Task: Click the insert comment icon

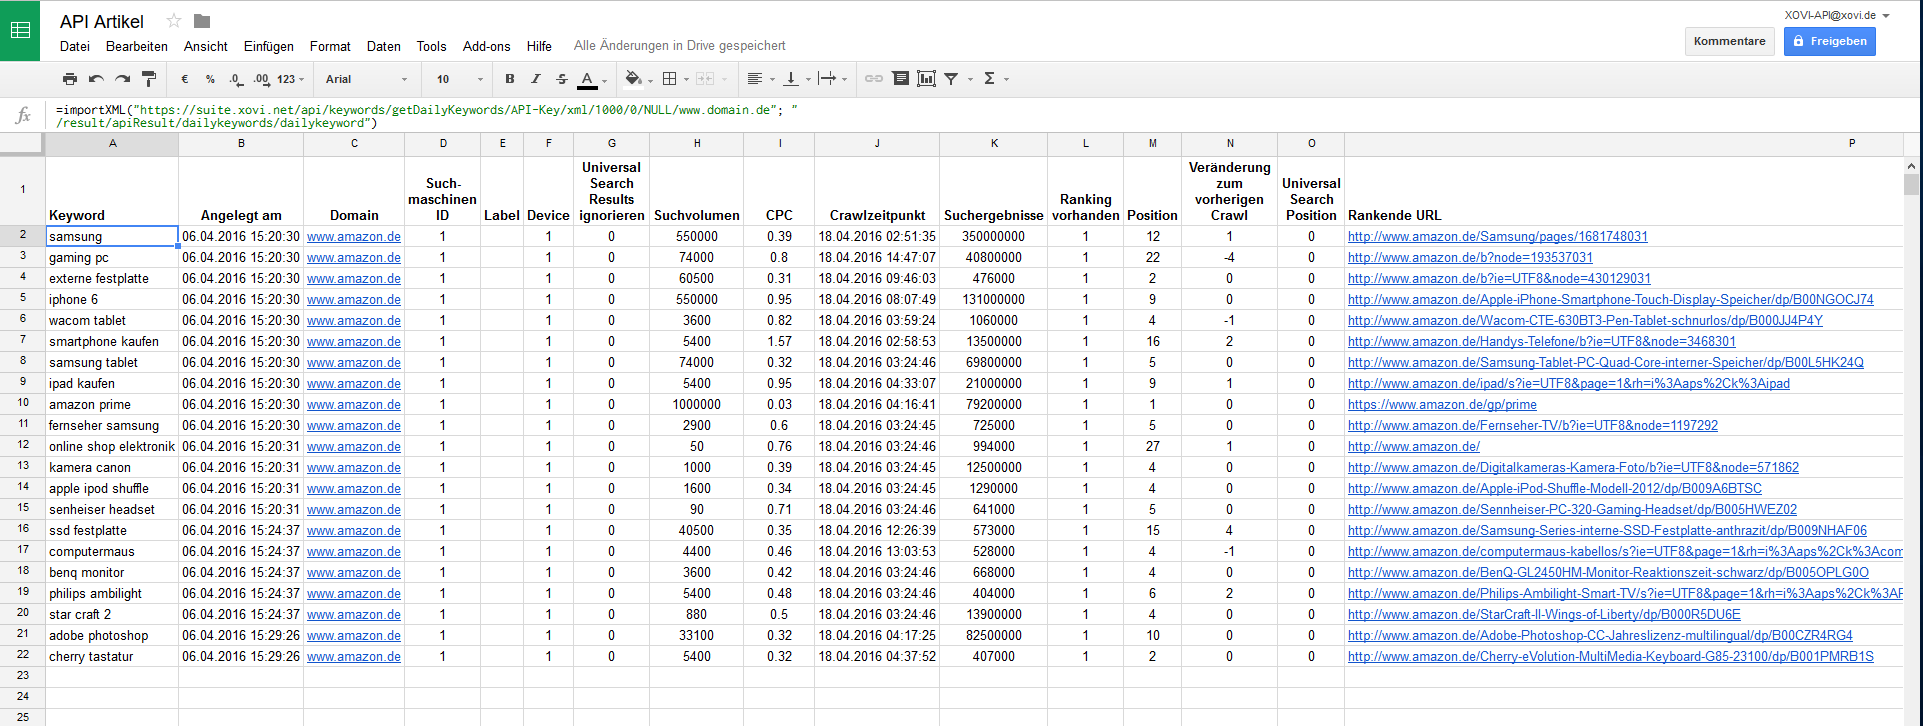Action: click(901, 79)
